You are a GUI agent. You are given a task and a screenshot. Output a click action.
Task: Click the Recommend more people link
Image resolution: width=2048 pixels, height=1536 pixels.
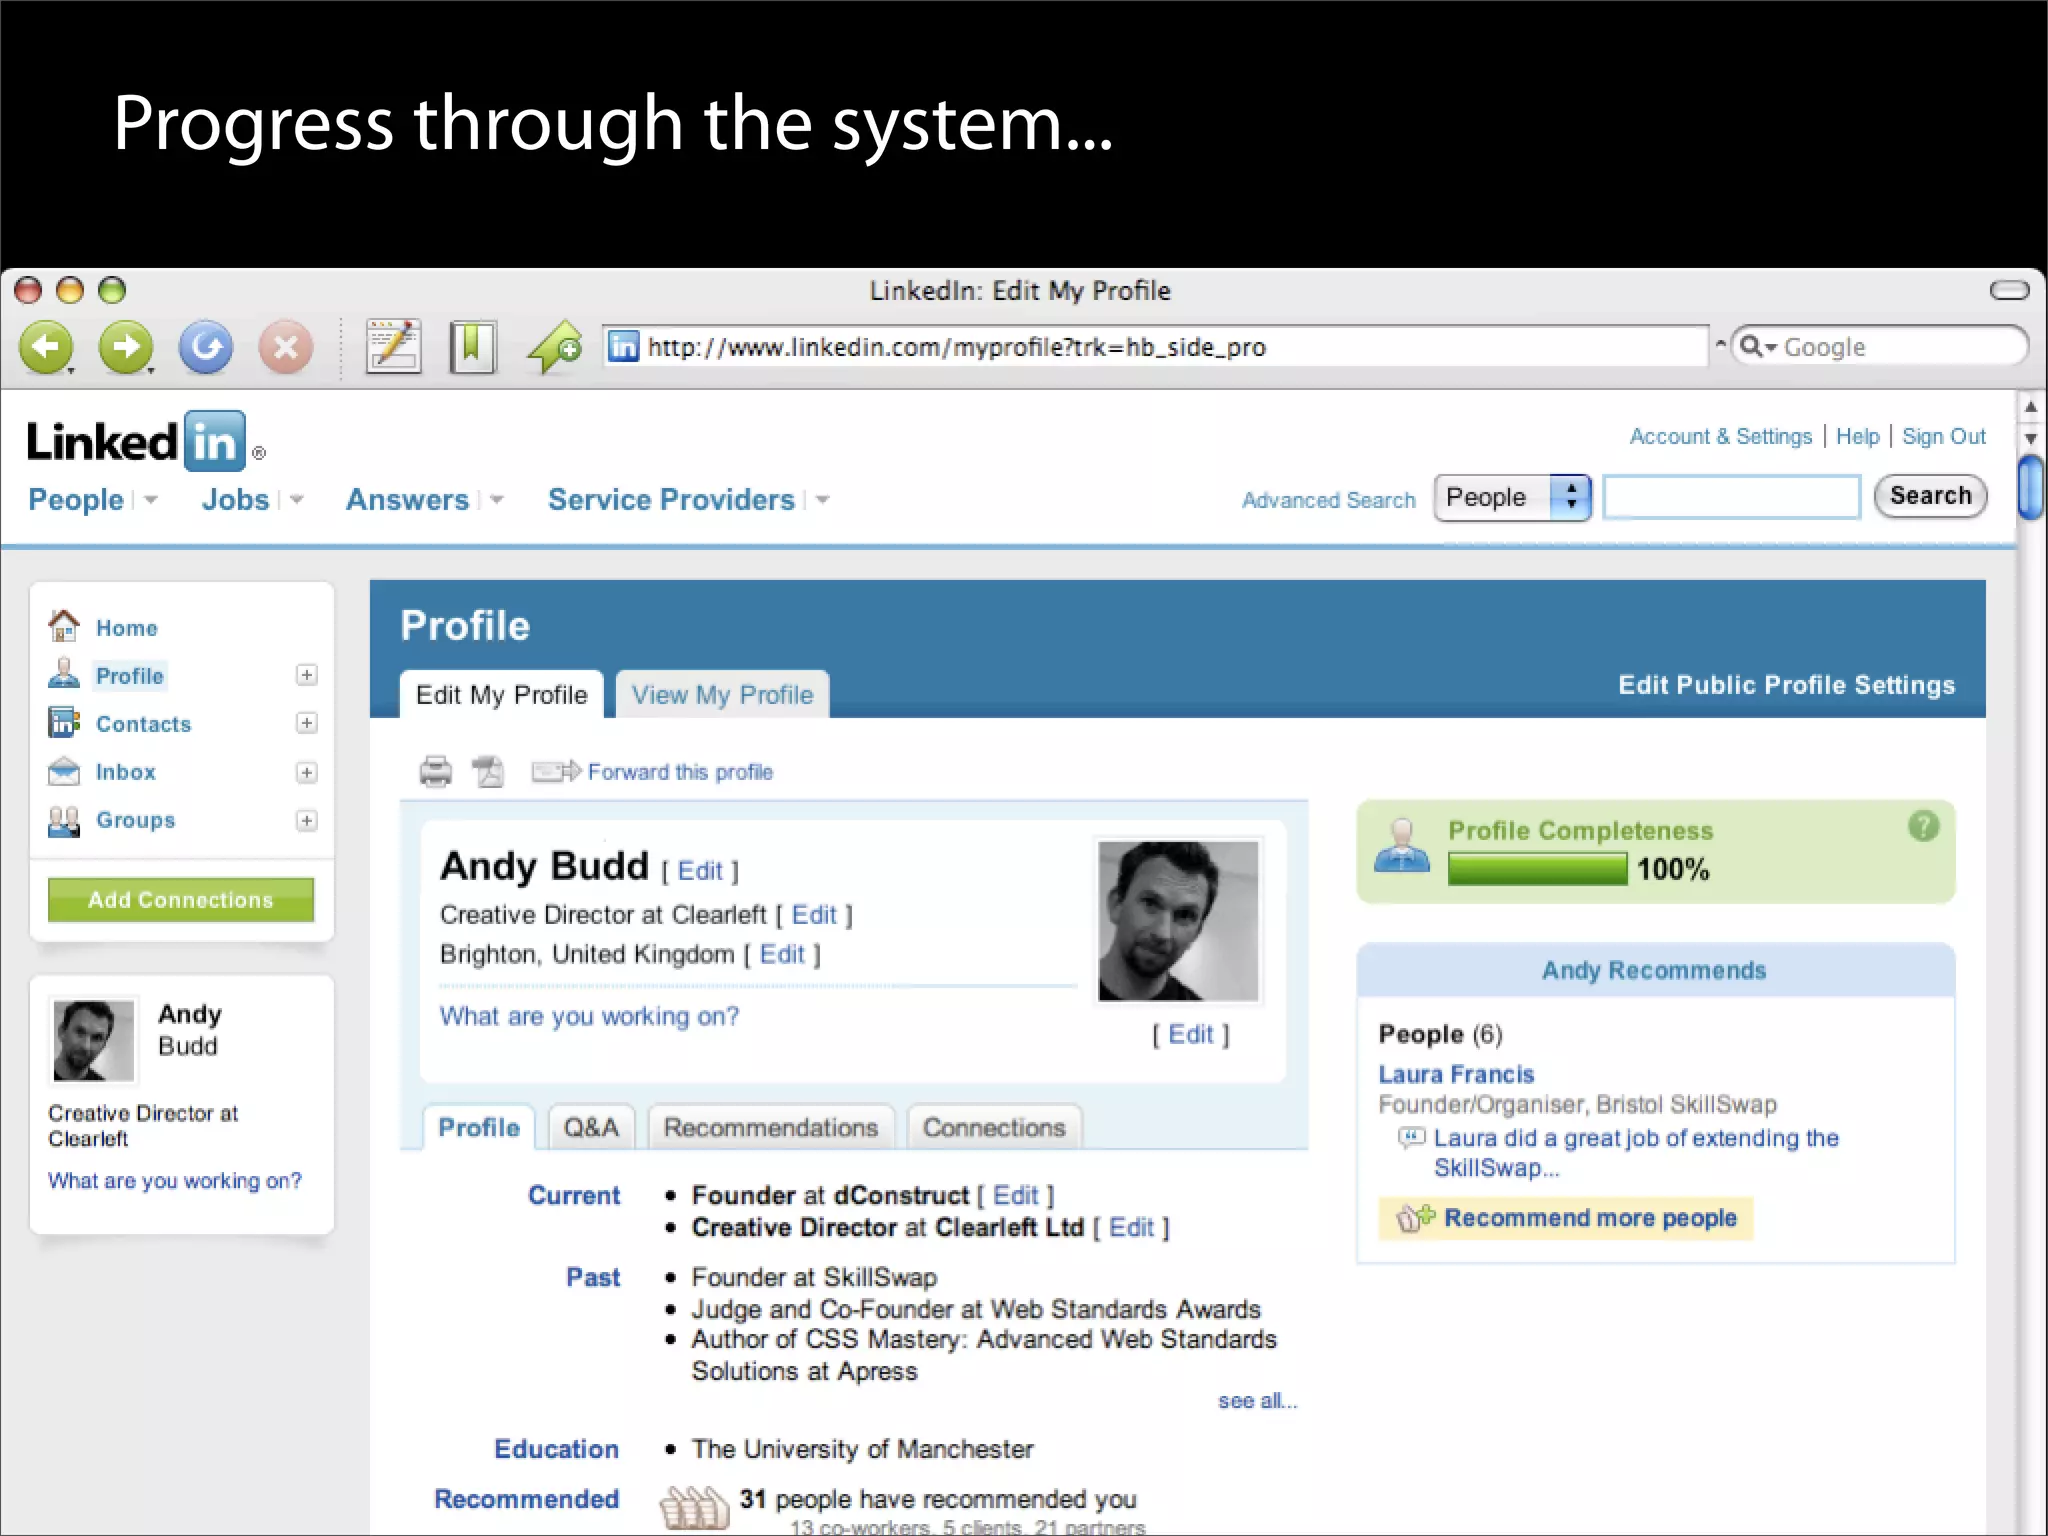(1589, 1218)
